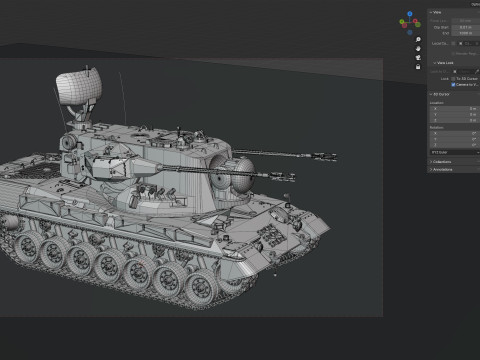Expand the Collections panel
480x360 pixels.
pyautogui.click(x=440, y=162)
